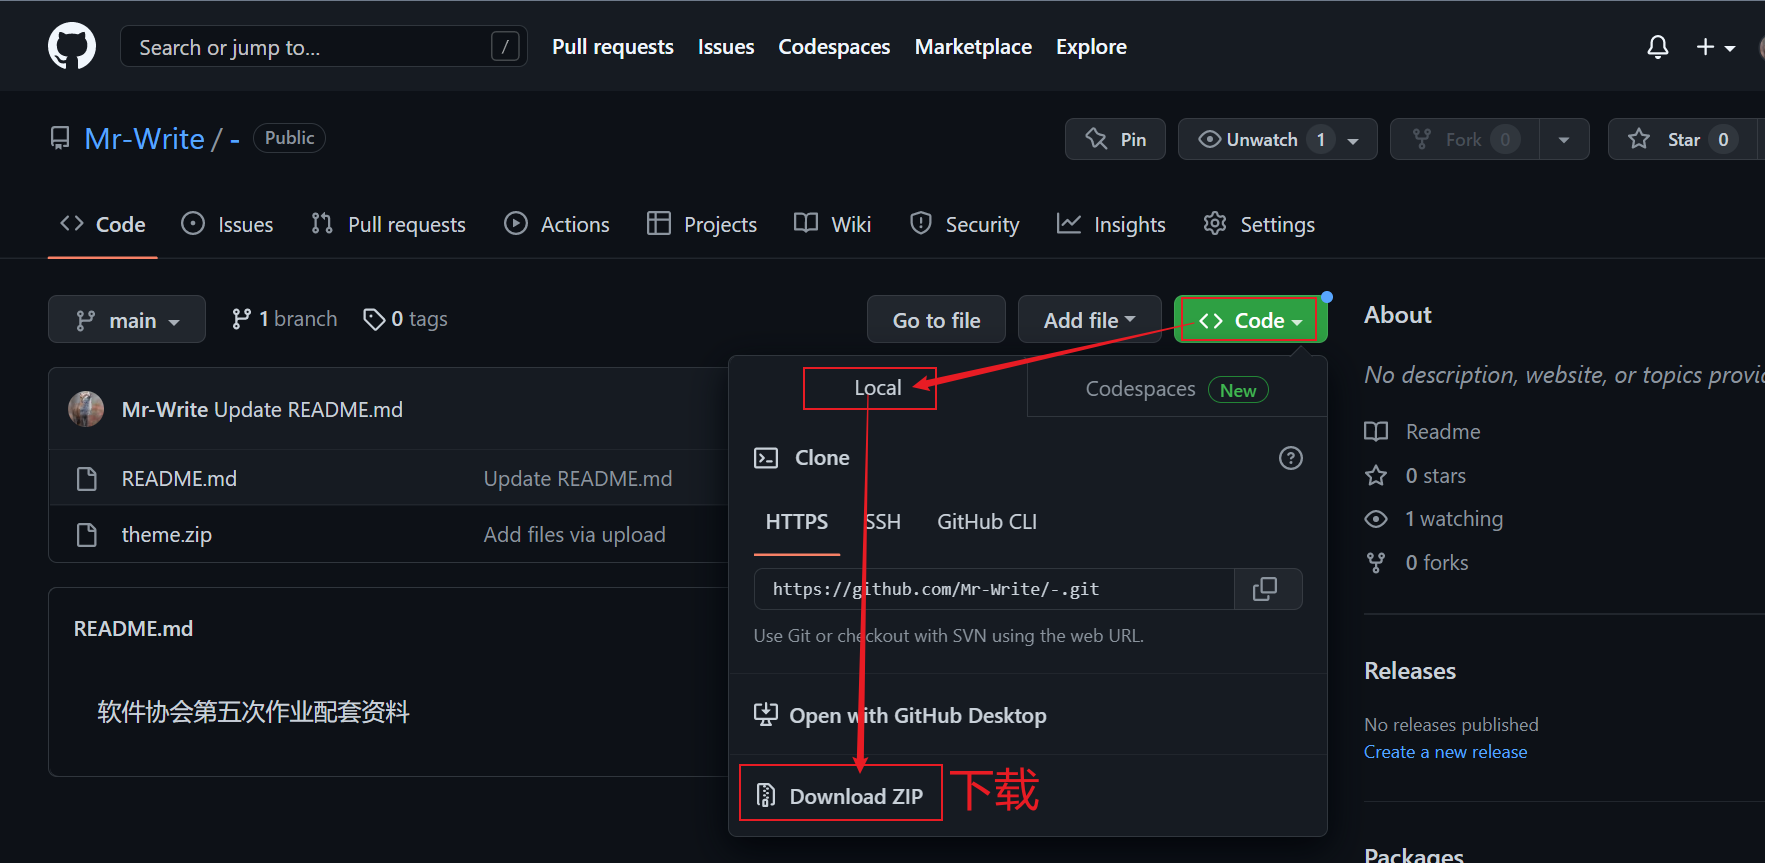Open the Insights tab
The image size is (1765, 863).
click(x=1111, y=224)
